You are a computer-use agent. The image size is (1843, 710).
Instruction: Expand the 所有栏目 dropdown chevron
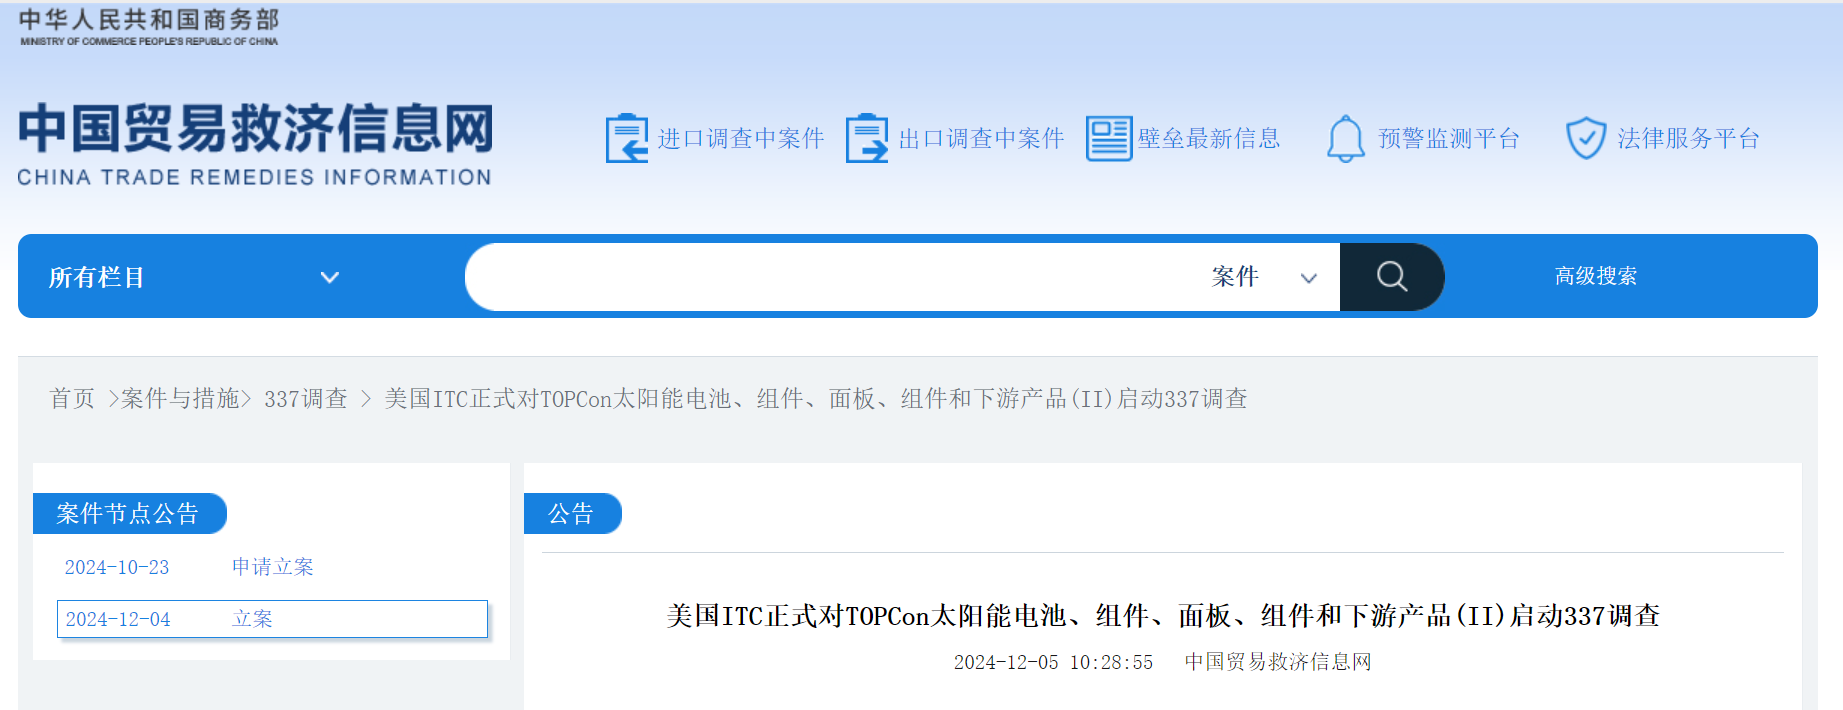coord(329,277)
